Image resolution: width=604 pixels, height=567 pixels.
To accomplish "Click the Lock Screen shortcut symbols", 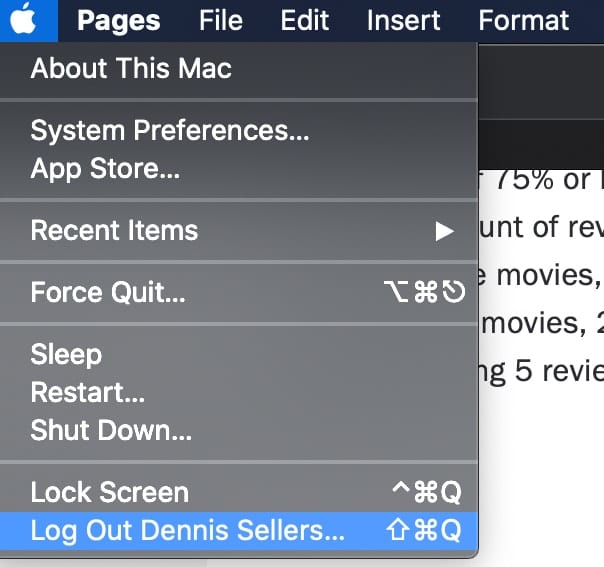I will [x=424, y=493].
